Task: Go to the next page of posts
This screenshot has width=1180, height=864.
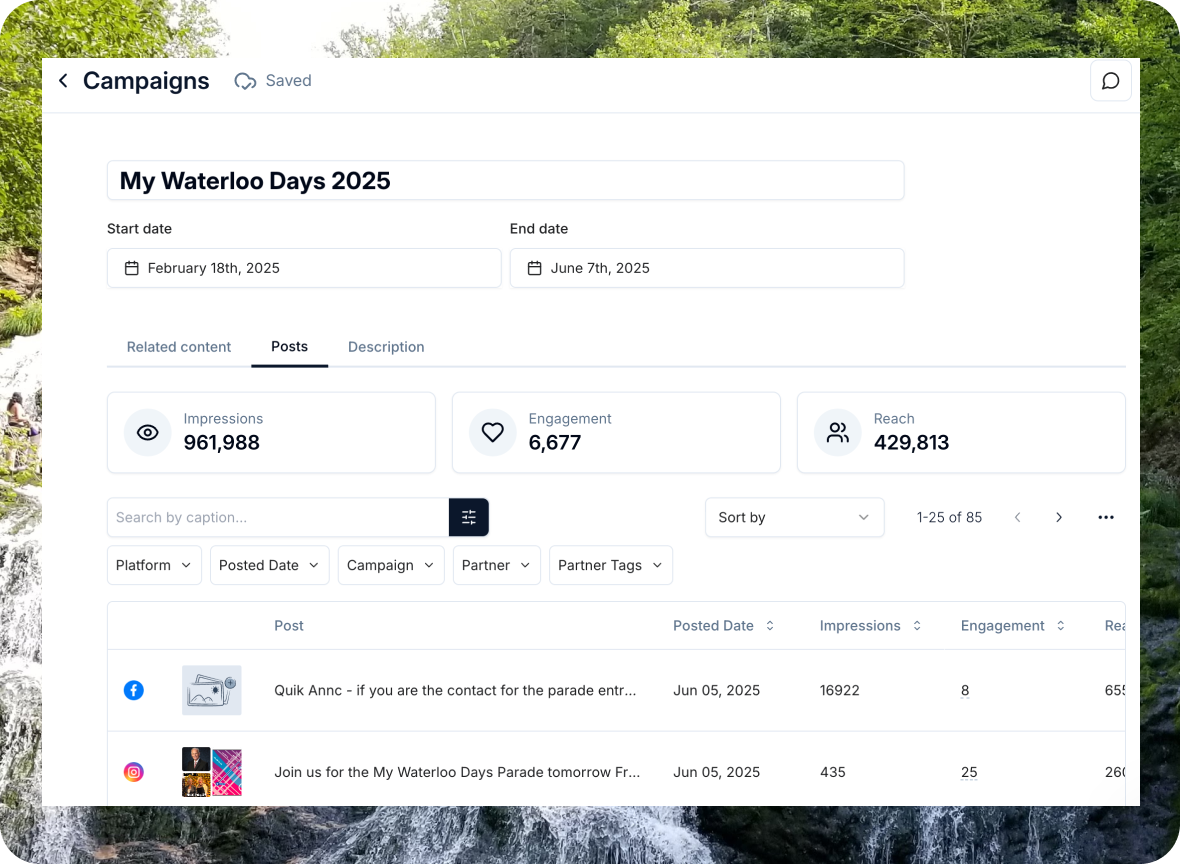Action: coord(1058,517)
